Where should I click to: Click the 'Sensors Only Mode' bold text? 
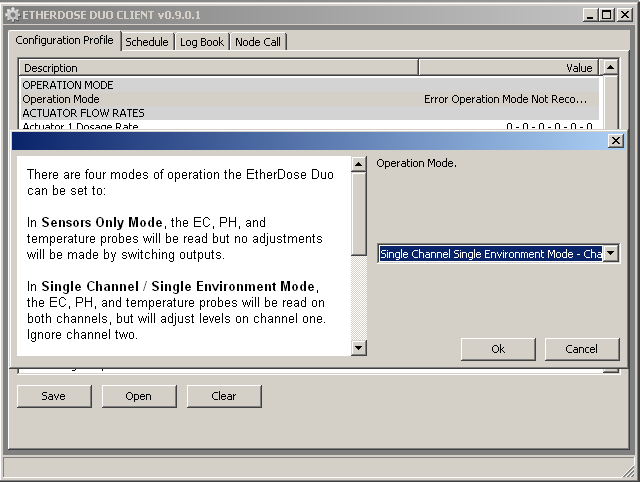click(x=102, y=222)
